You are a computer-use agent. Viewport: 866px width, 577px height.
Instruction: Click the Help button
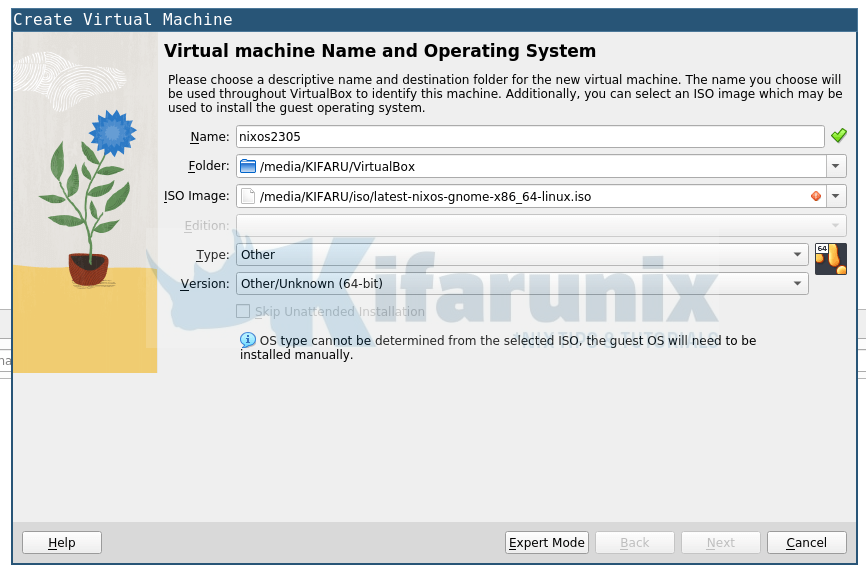coord(62,542)
